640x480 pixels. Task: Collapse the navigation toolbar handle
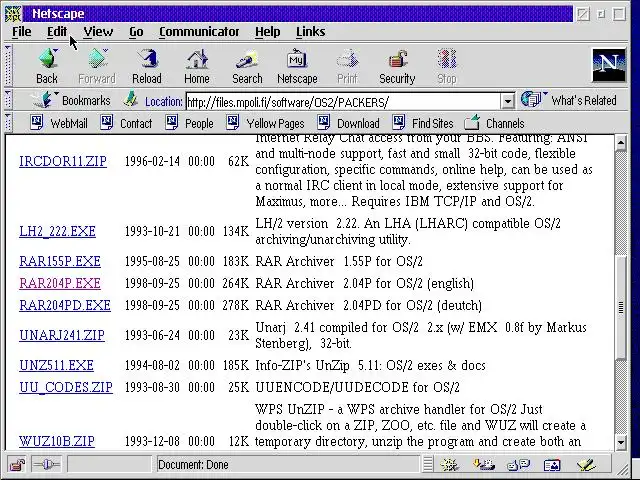(8, 65)
